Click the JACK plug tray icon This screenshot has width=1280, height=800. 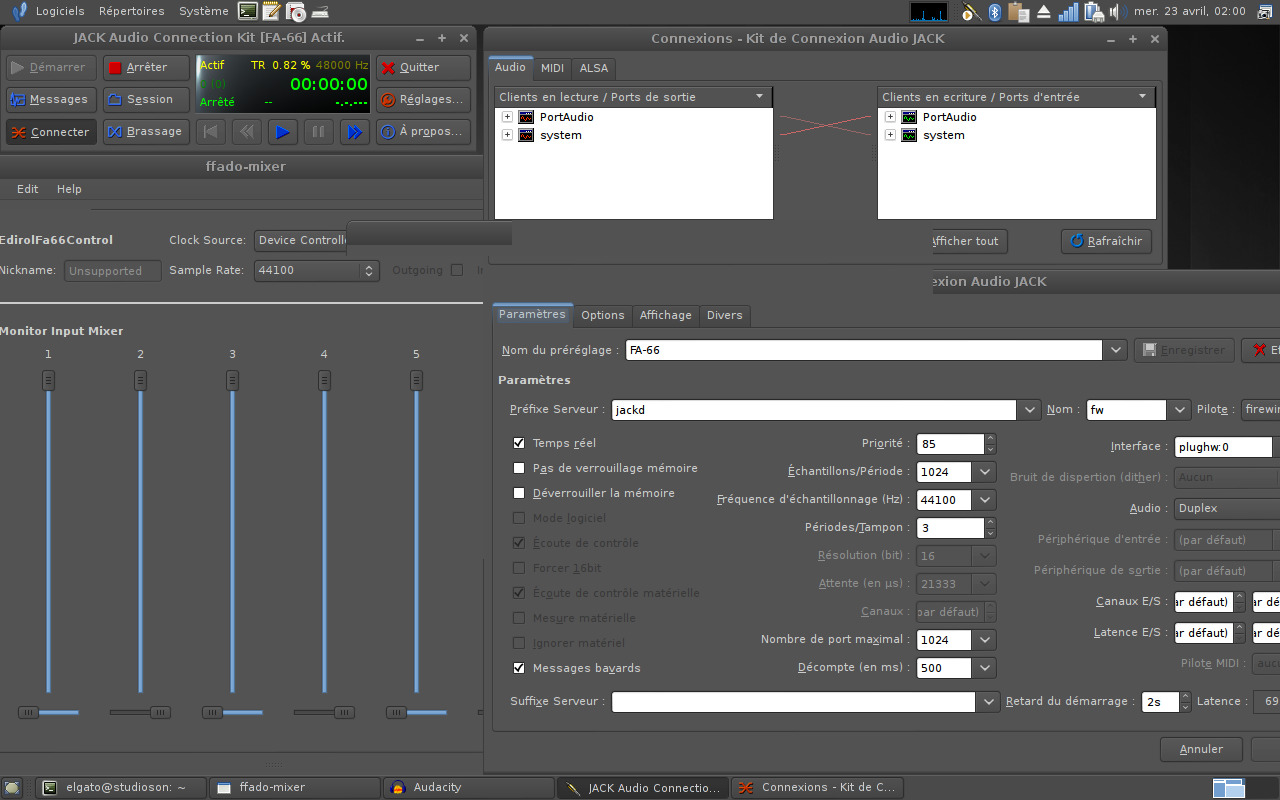click(x=970, y=12)
